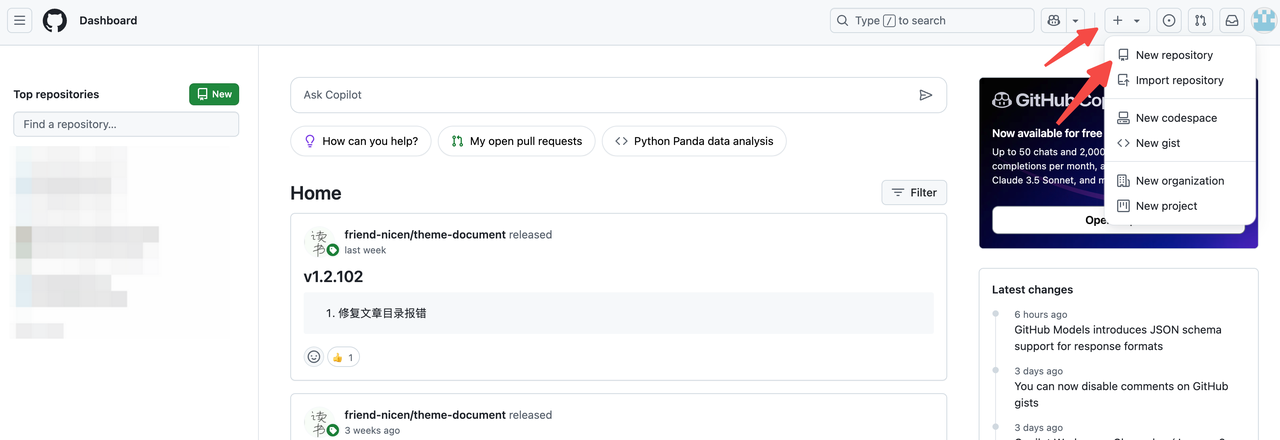The height and width of the screenshot is (440, 1280).
Task: Choose Import repository menu item
Action: pos(1179,80)
